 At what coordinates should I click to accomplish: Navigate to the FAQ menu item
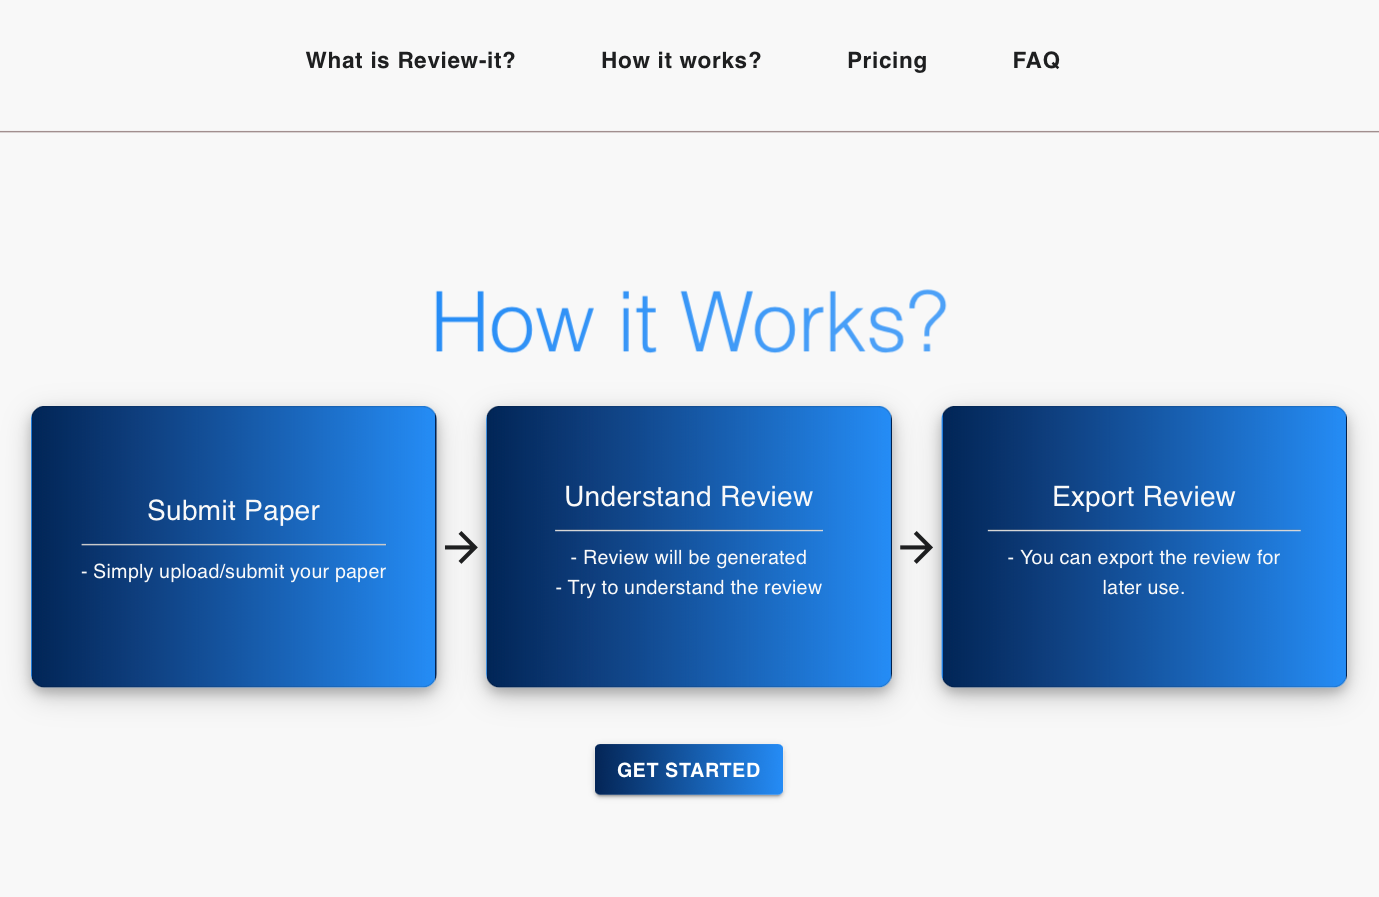coord(1036,61)
